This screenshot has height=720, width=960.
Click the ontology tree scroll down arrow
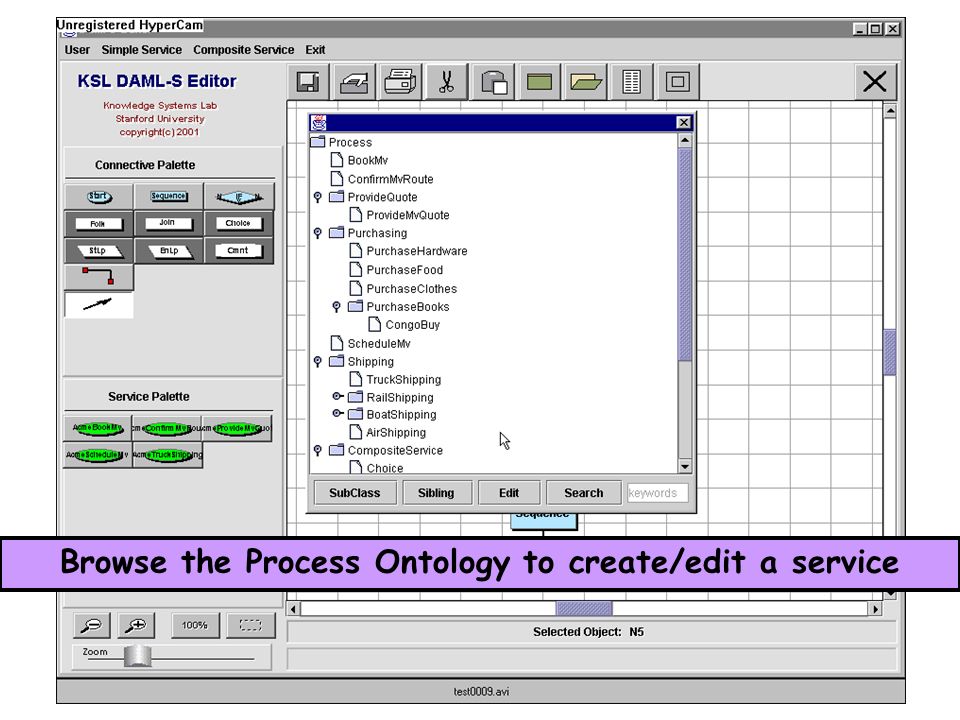[684, 467]
